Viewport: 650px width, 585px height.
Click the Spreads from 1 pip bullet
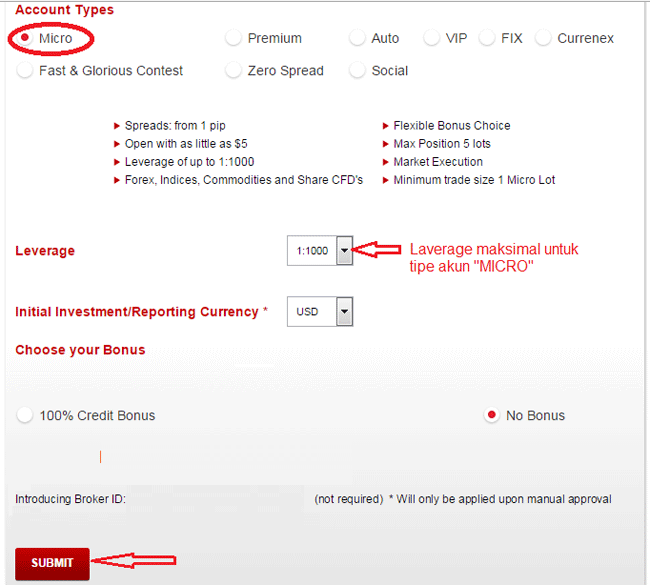[x=170, y=126]
